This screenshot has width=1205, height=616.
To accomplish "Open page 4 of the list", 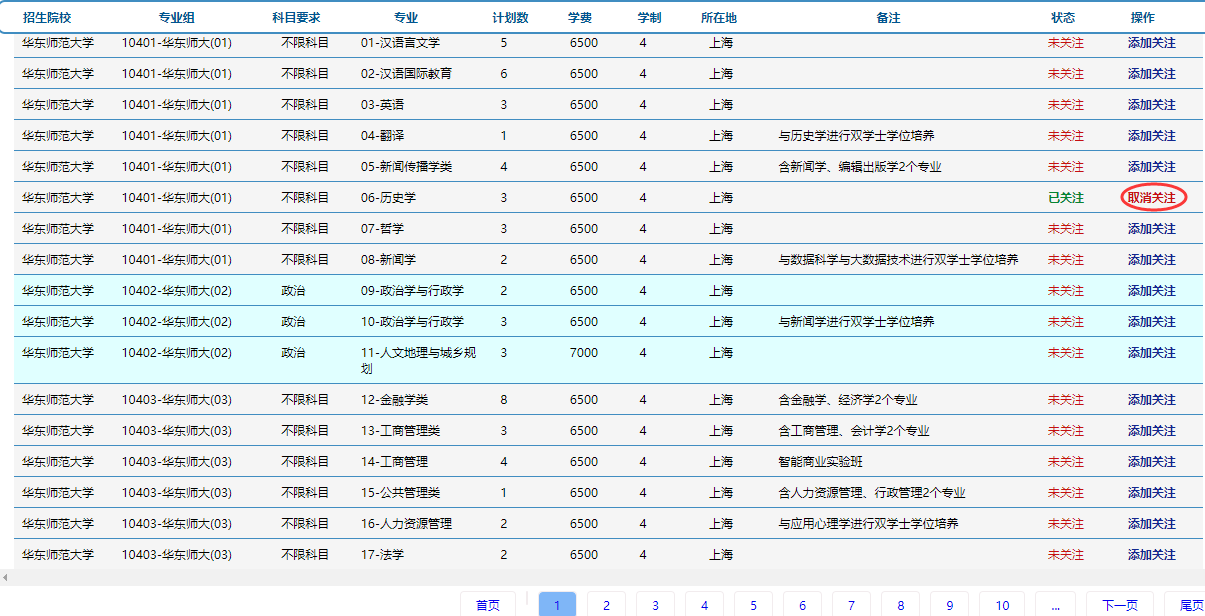I will pyautogui.click(x=704, y=605).
